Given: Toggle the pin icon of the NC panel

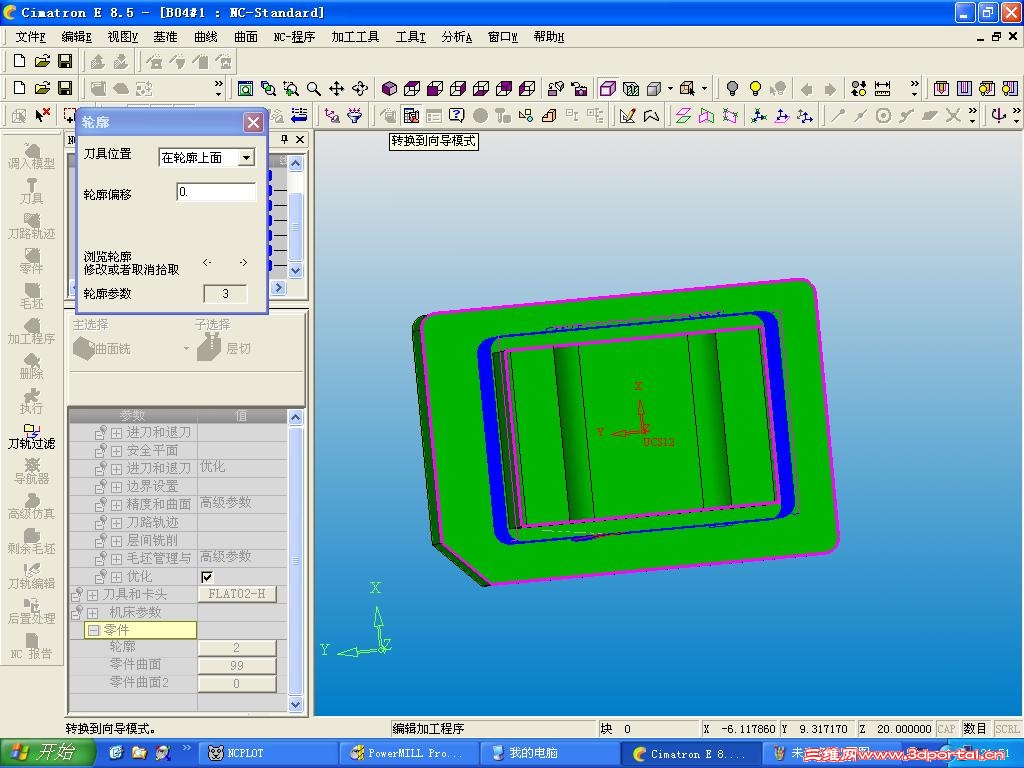Looking at the screenshot, I should pyautogui.click(x=284, y=139).
